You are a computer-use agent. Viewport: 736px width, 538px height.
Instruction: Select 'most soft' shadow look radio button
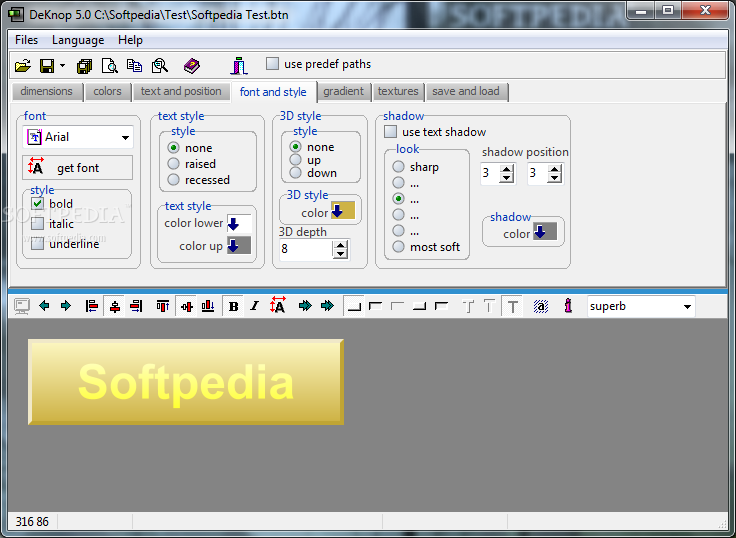pyautogui.click(x=399, y=246)
